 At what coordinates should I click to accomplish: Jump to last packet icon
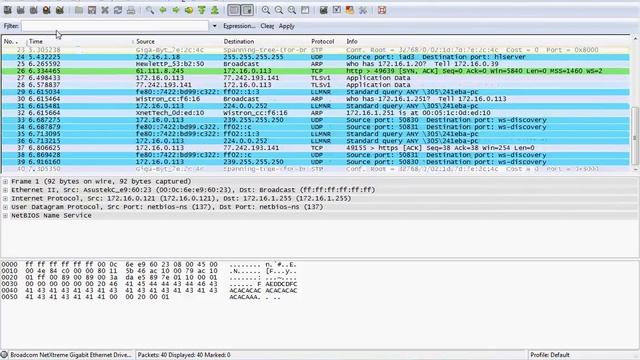coord(215,10)
